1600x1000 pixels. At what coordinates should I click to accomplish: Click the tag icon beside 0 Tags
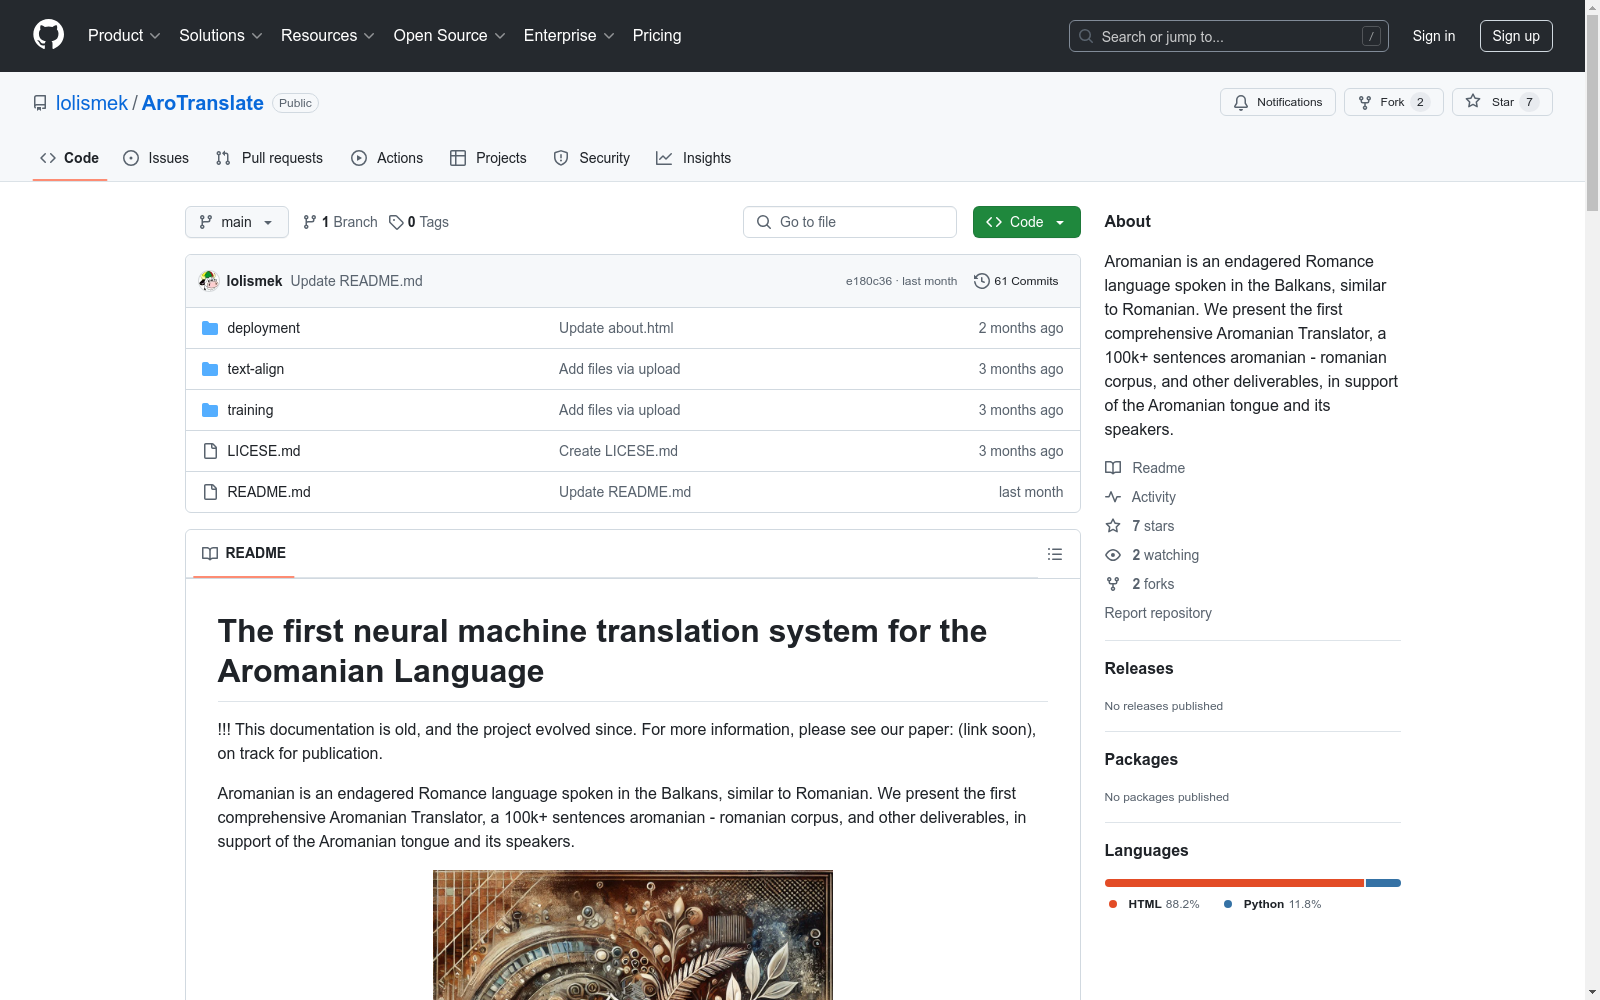[x=396, y=222]
